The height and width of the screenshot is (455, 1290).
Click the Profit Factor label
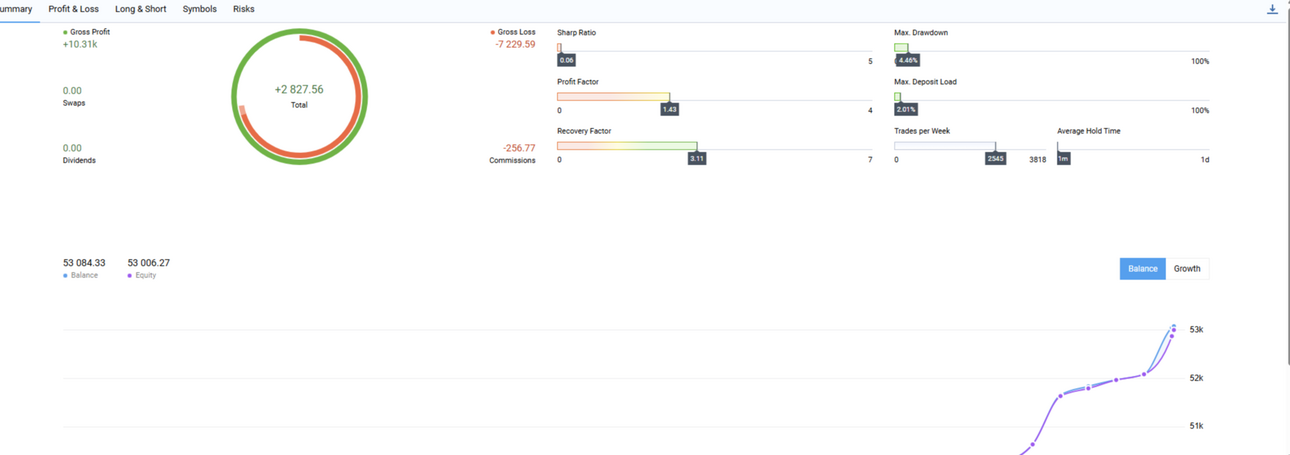(x=578, y=82)
